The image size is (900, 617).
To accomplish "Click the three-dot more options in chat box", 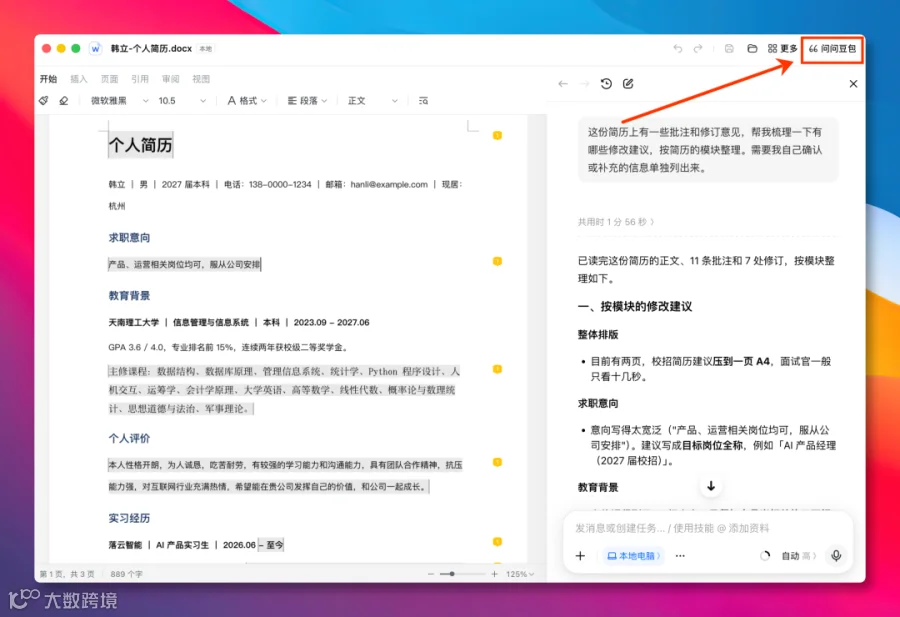I will point(680,556).
